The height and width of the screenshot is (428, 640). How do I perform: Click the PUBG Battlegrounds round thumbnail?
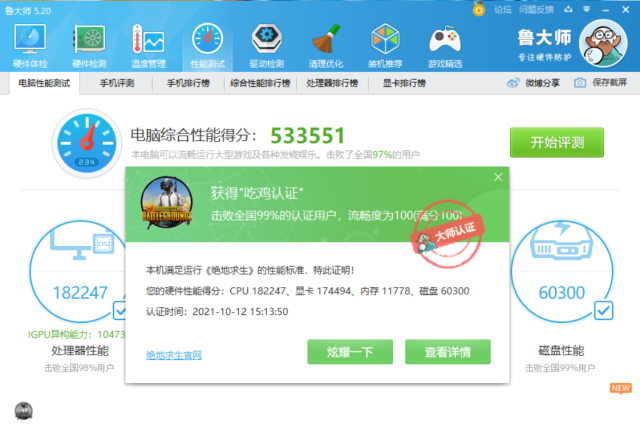(x=167, y=202)
